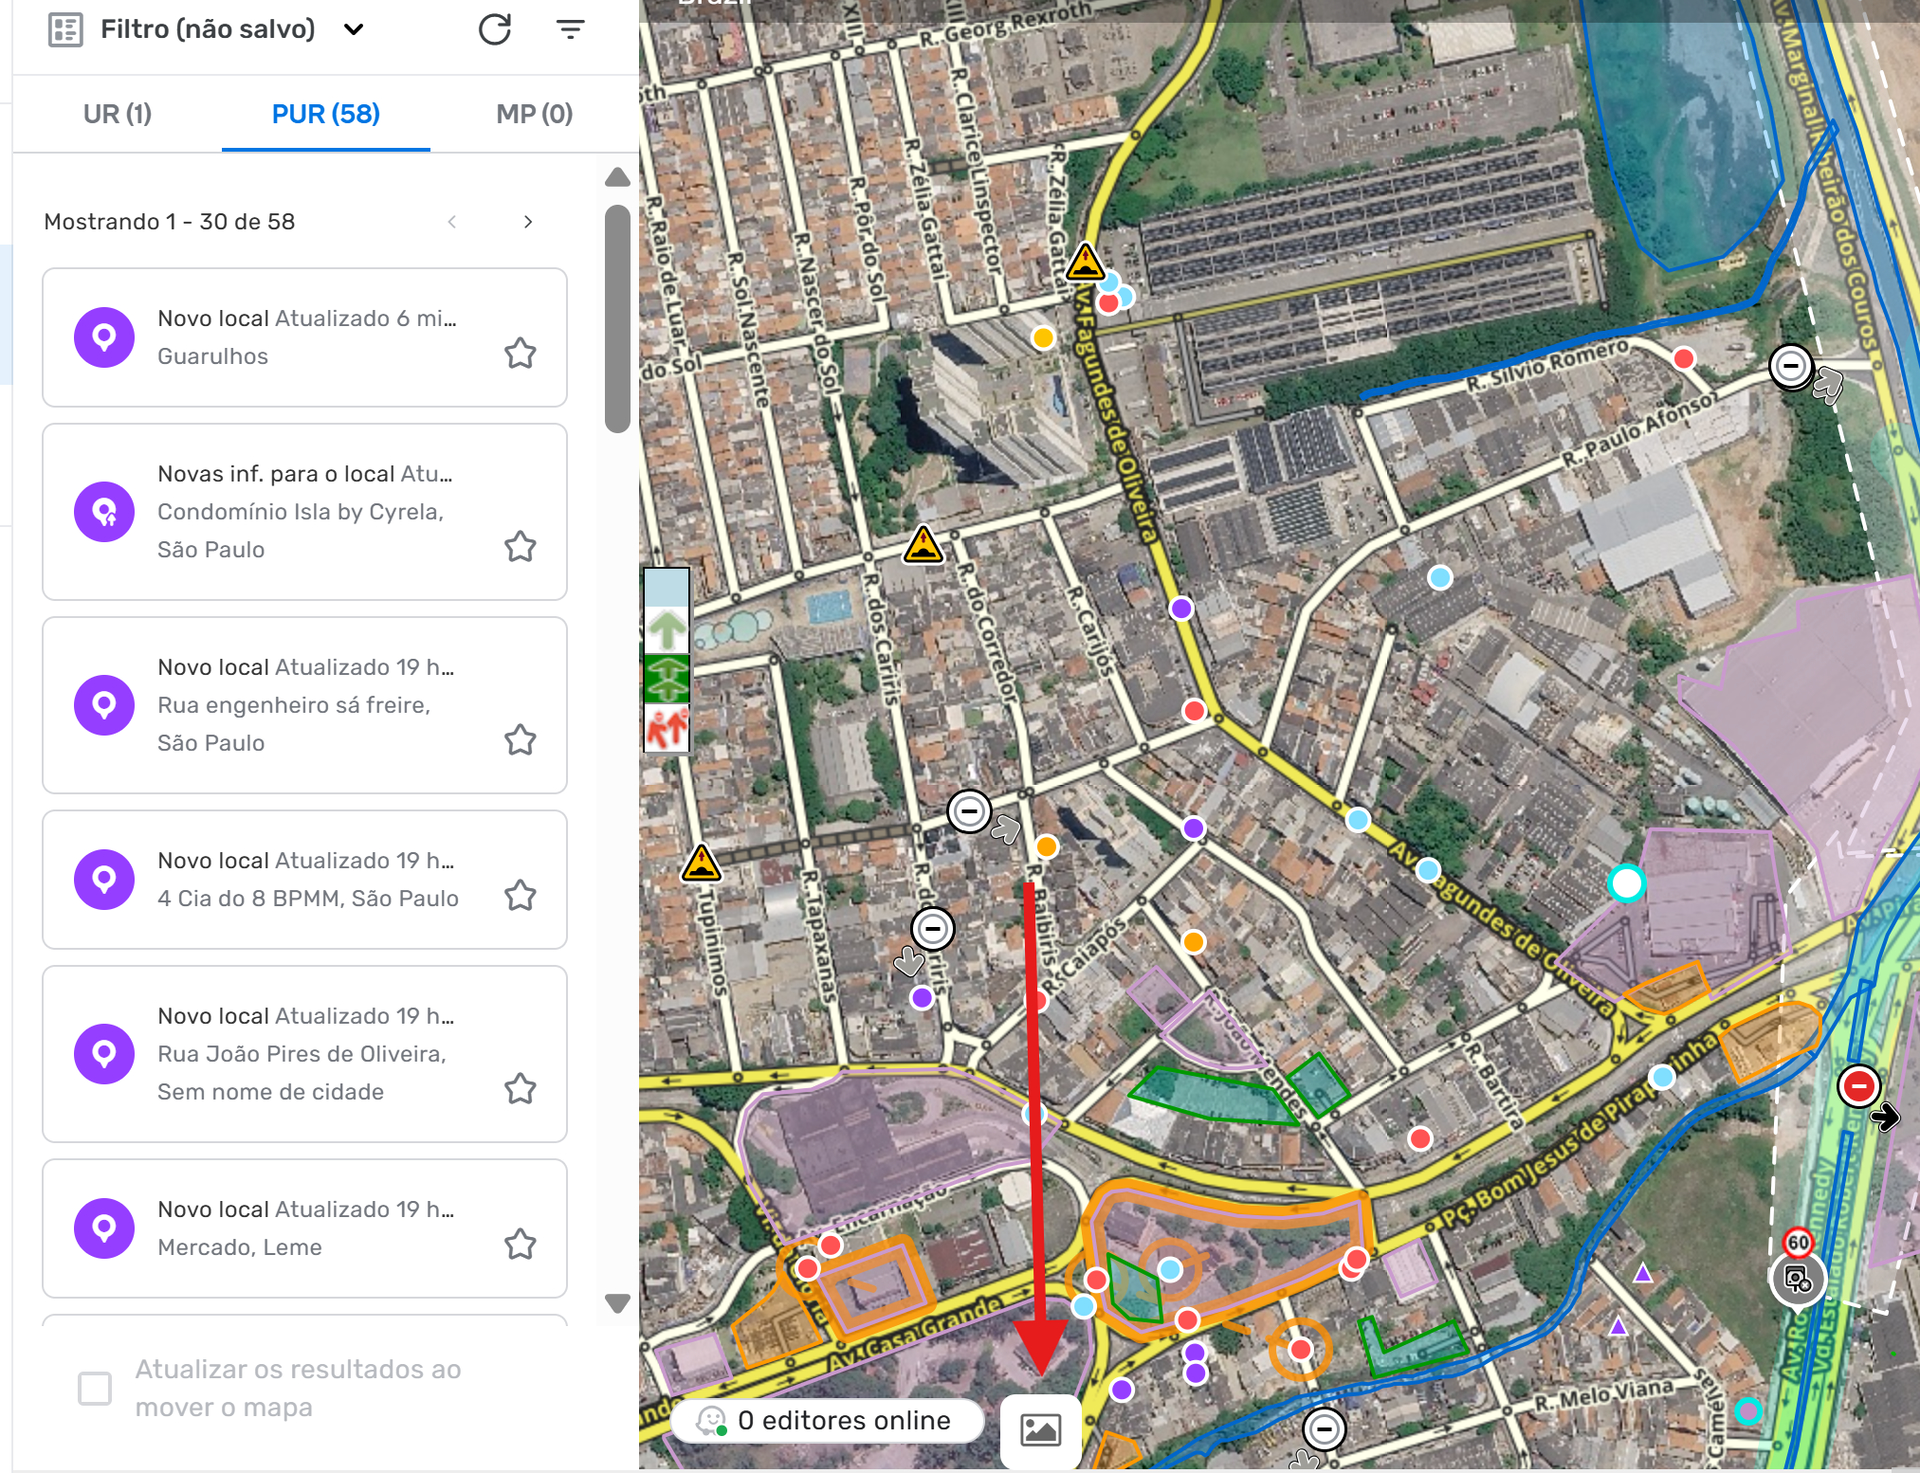The image size is (1920, 1473).
Task: Star the Guarulhos new place item
Action: pos(520,353)
